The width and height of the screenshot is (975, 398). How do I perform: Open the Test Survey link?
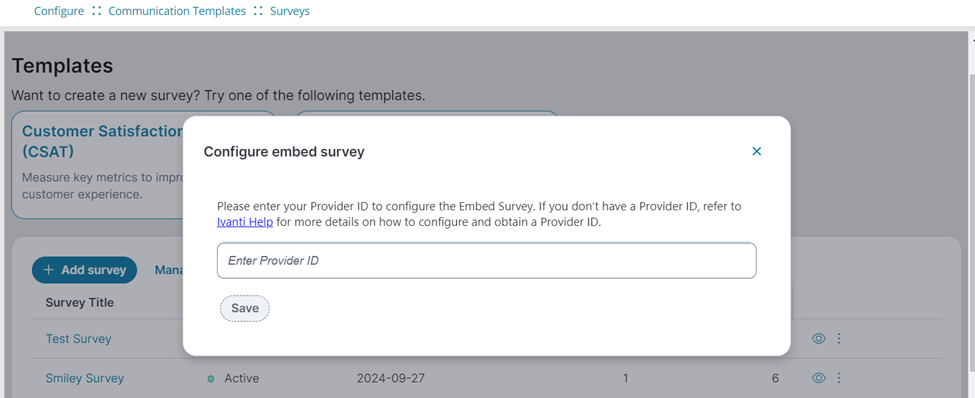tap(78, 339)
